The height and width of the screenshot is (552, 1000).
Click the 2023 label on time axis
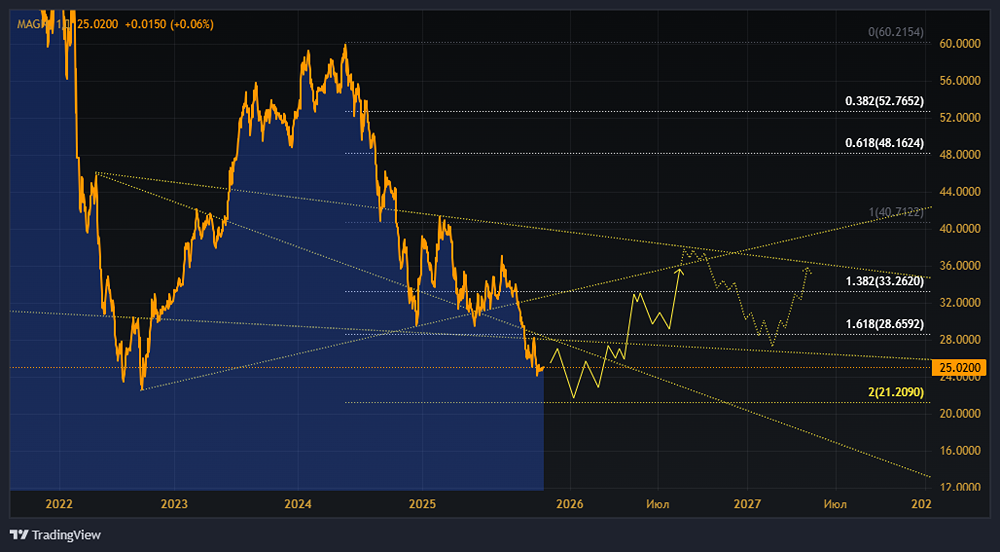coord(174,504)
